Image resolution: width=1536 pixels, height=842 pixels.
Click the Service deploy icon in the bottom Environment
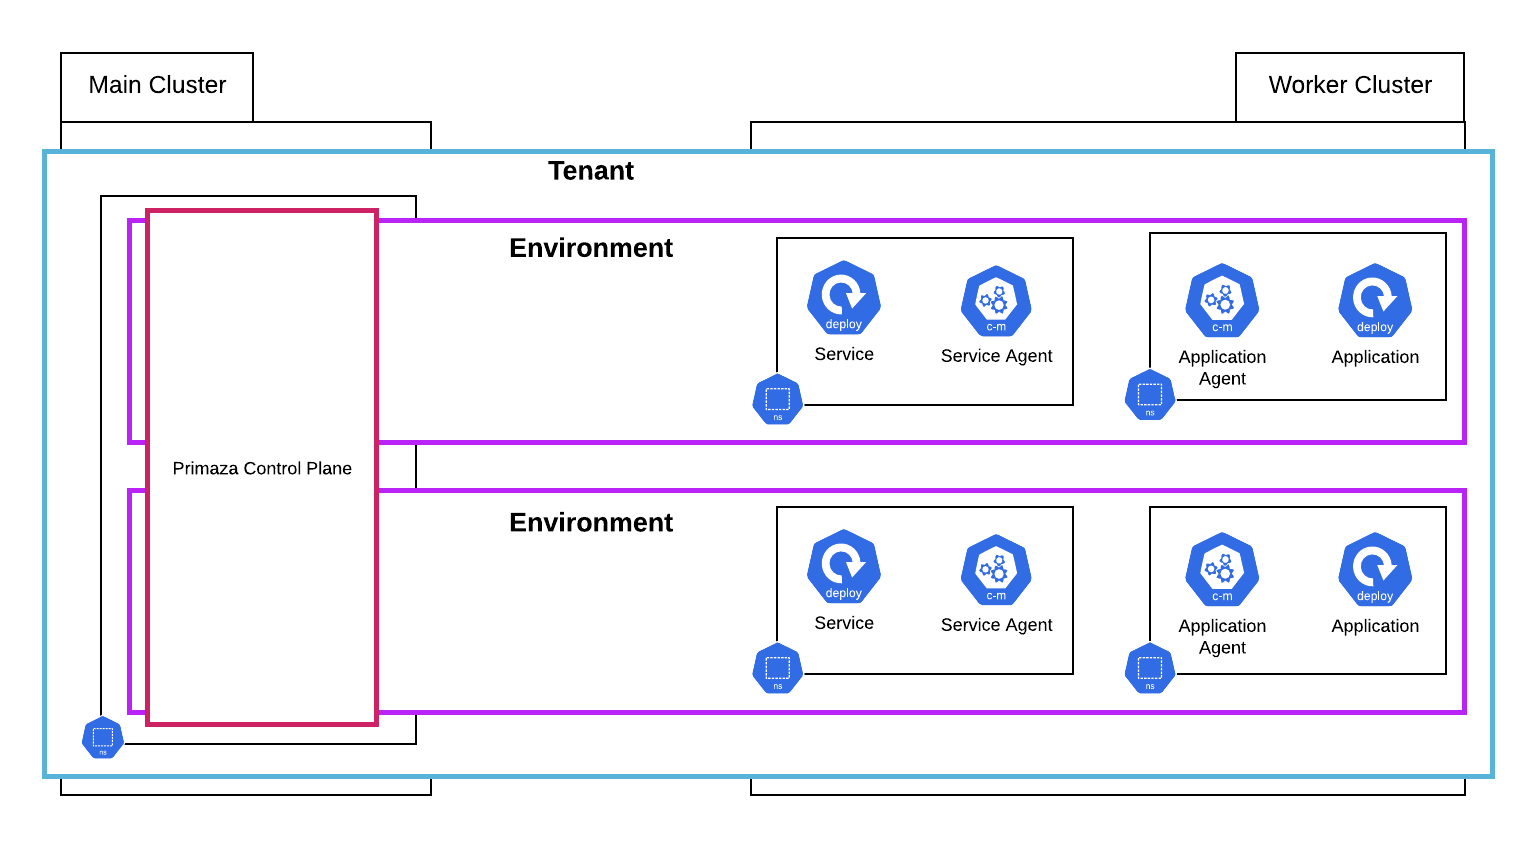pos(844,567)
